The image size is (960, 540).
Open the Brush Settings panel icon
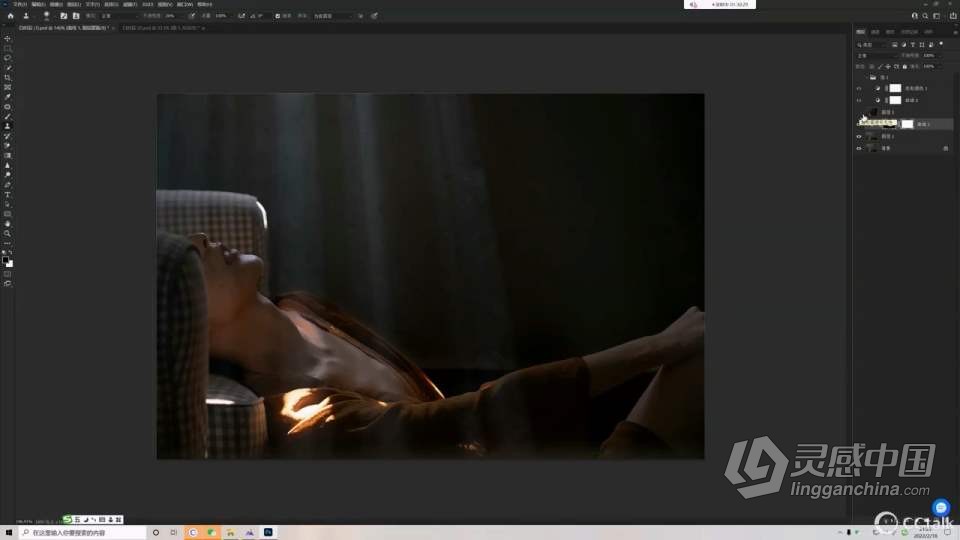pos(64,16)
